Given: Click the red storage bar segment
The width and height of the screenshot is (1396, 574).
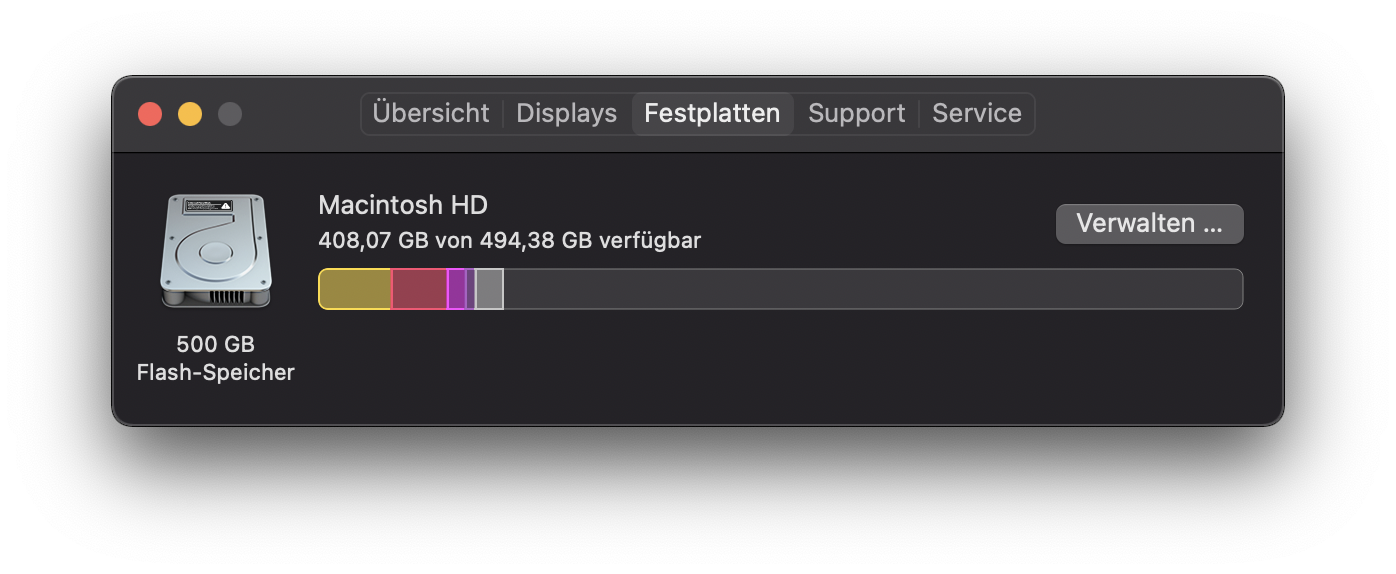Looking at the screenshot, I should point(419,289).
